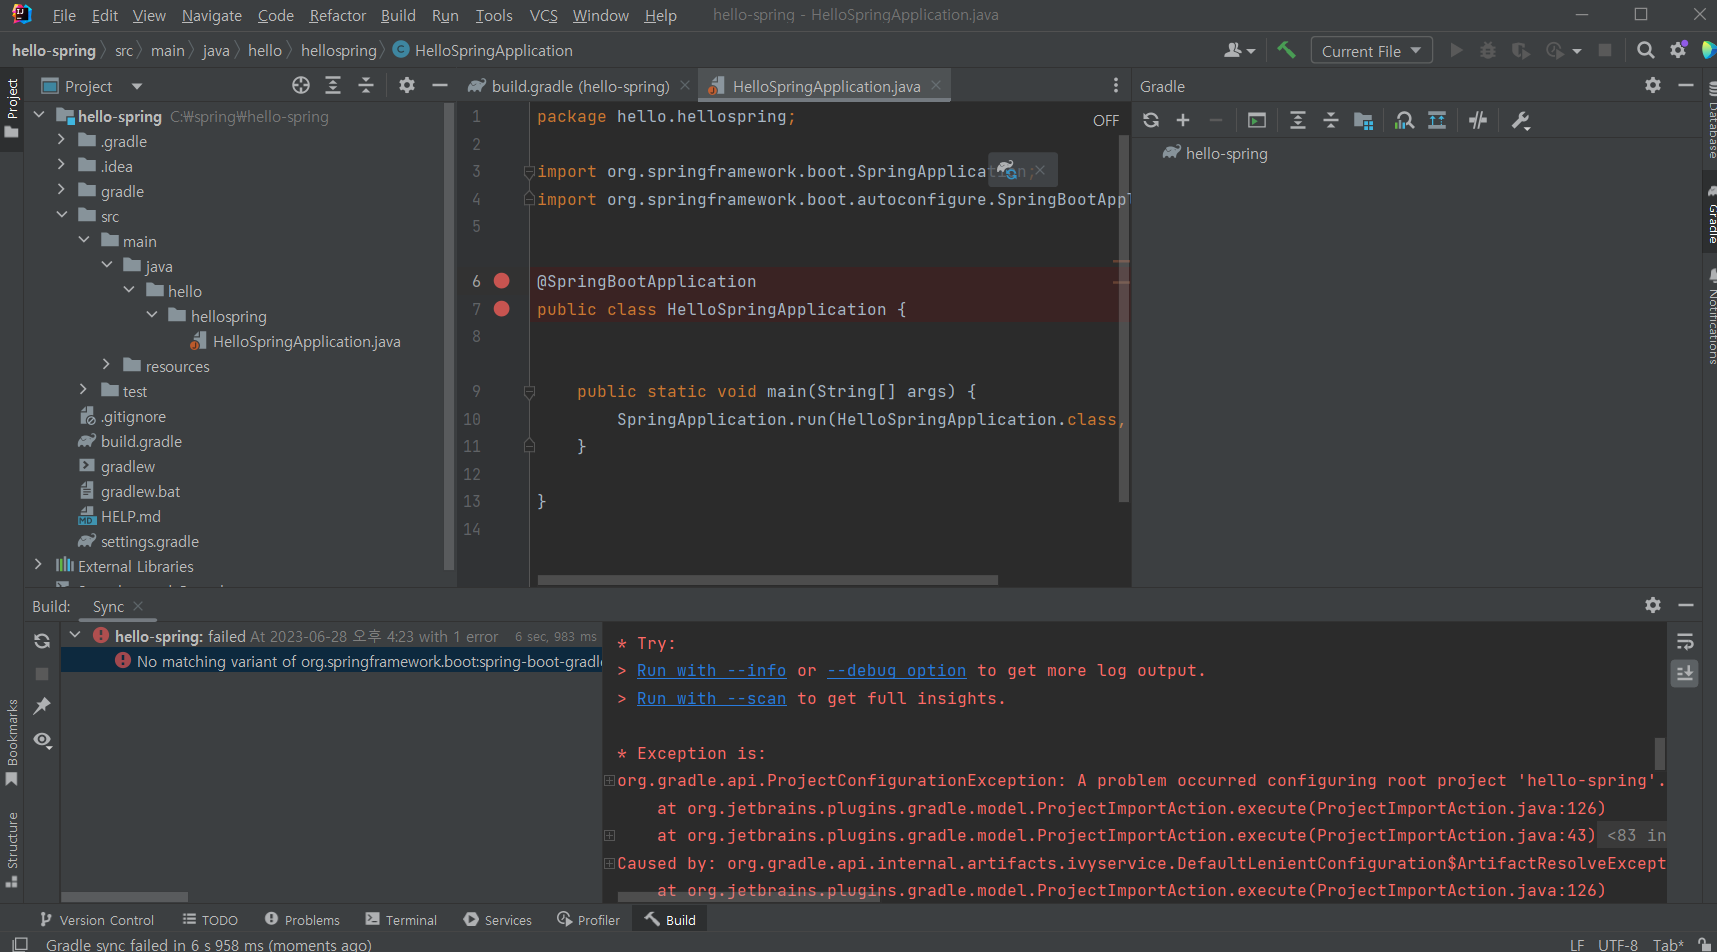1717x952 pixels.
Task: Click the Build panel sync reload icon
Action: pyautogui.click(x=42, y=641)
